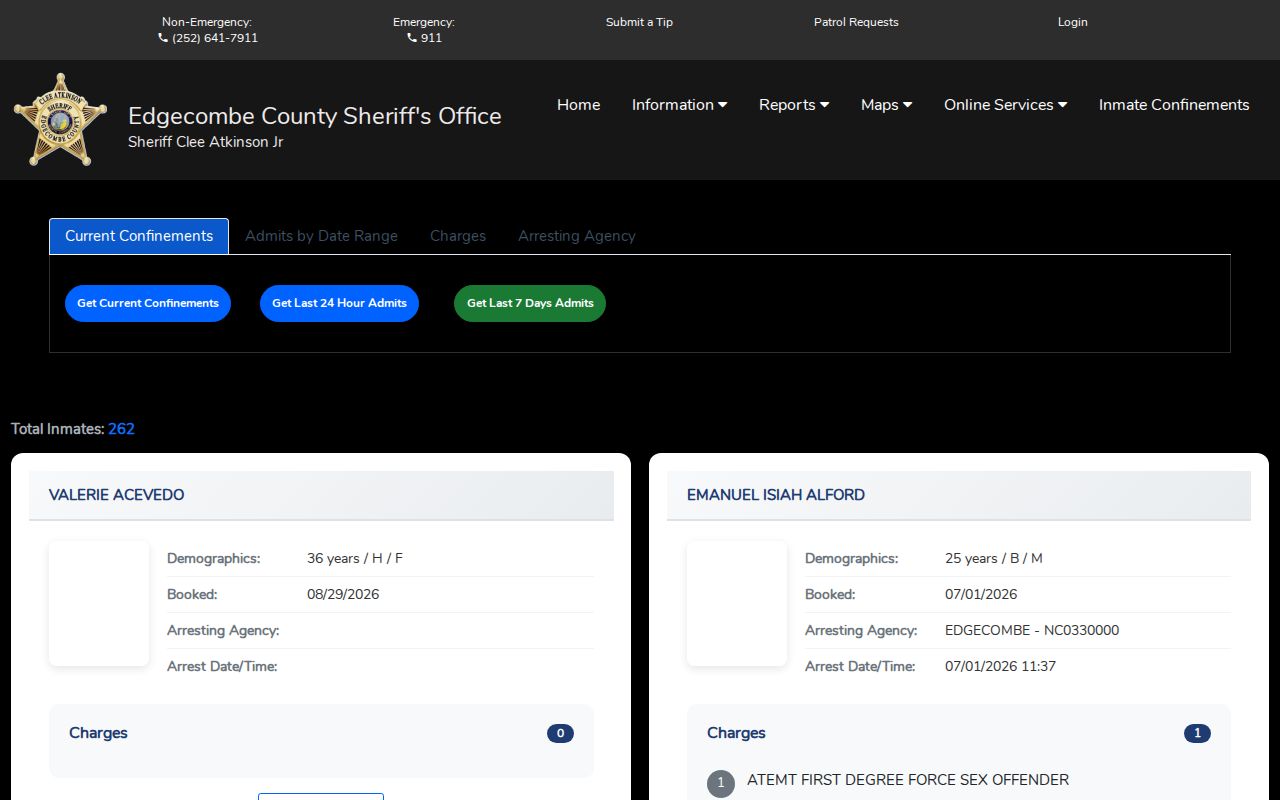Click the sheriff's star badge logo

[60, 120]
